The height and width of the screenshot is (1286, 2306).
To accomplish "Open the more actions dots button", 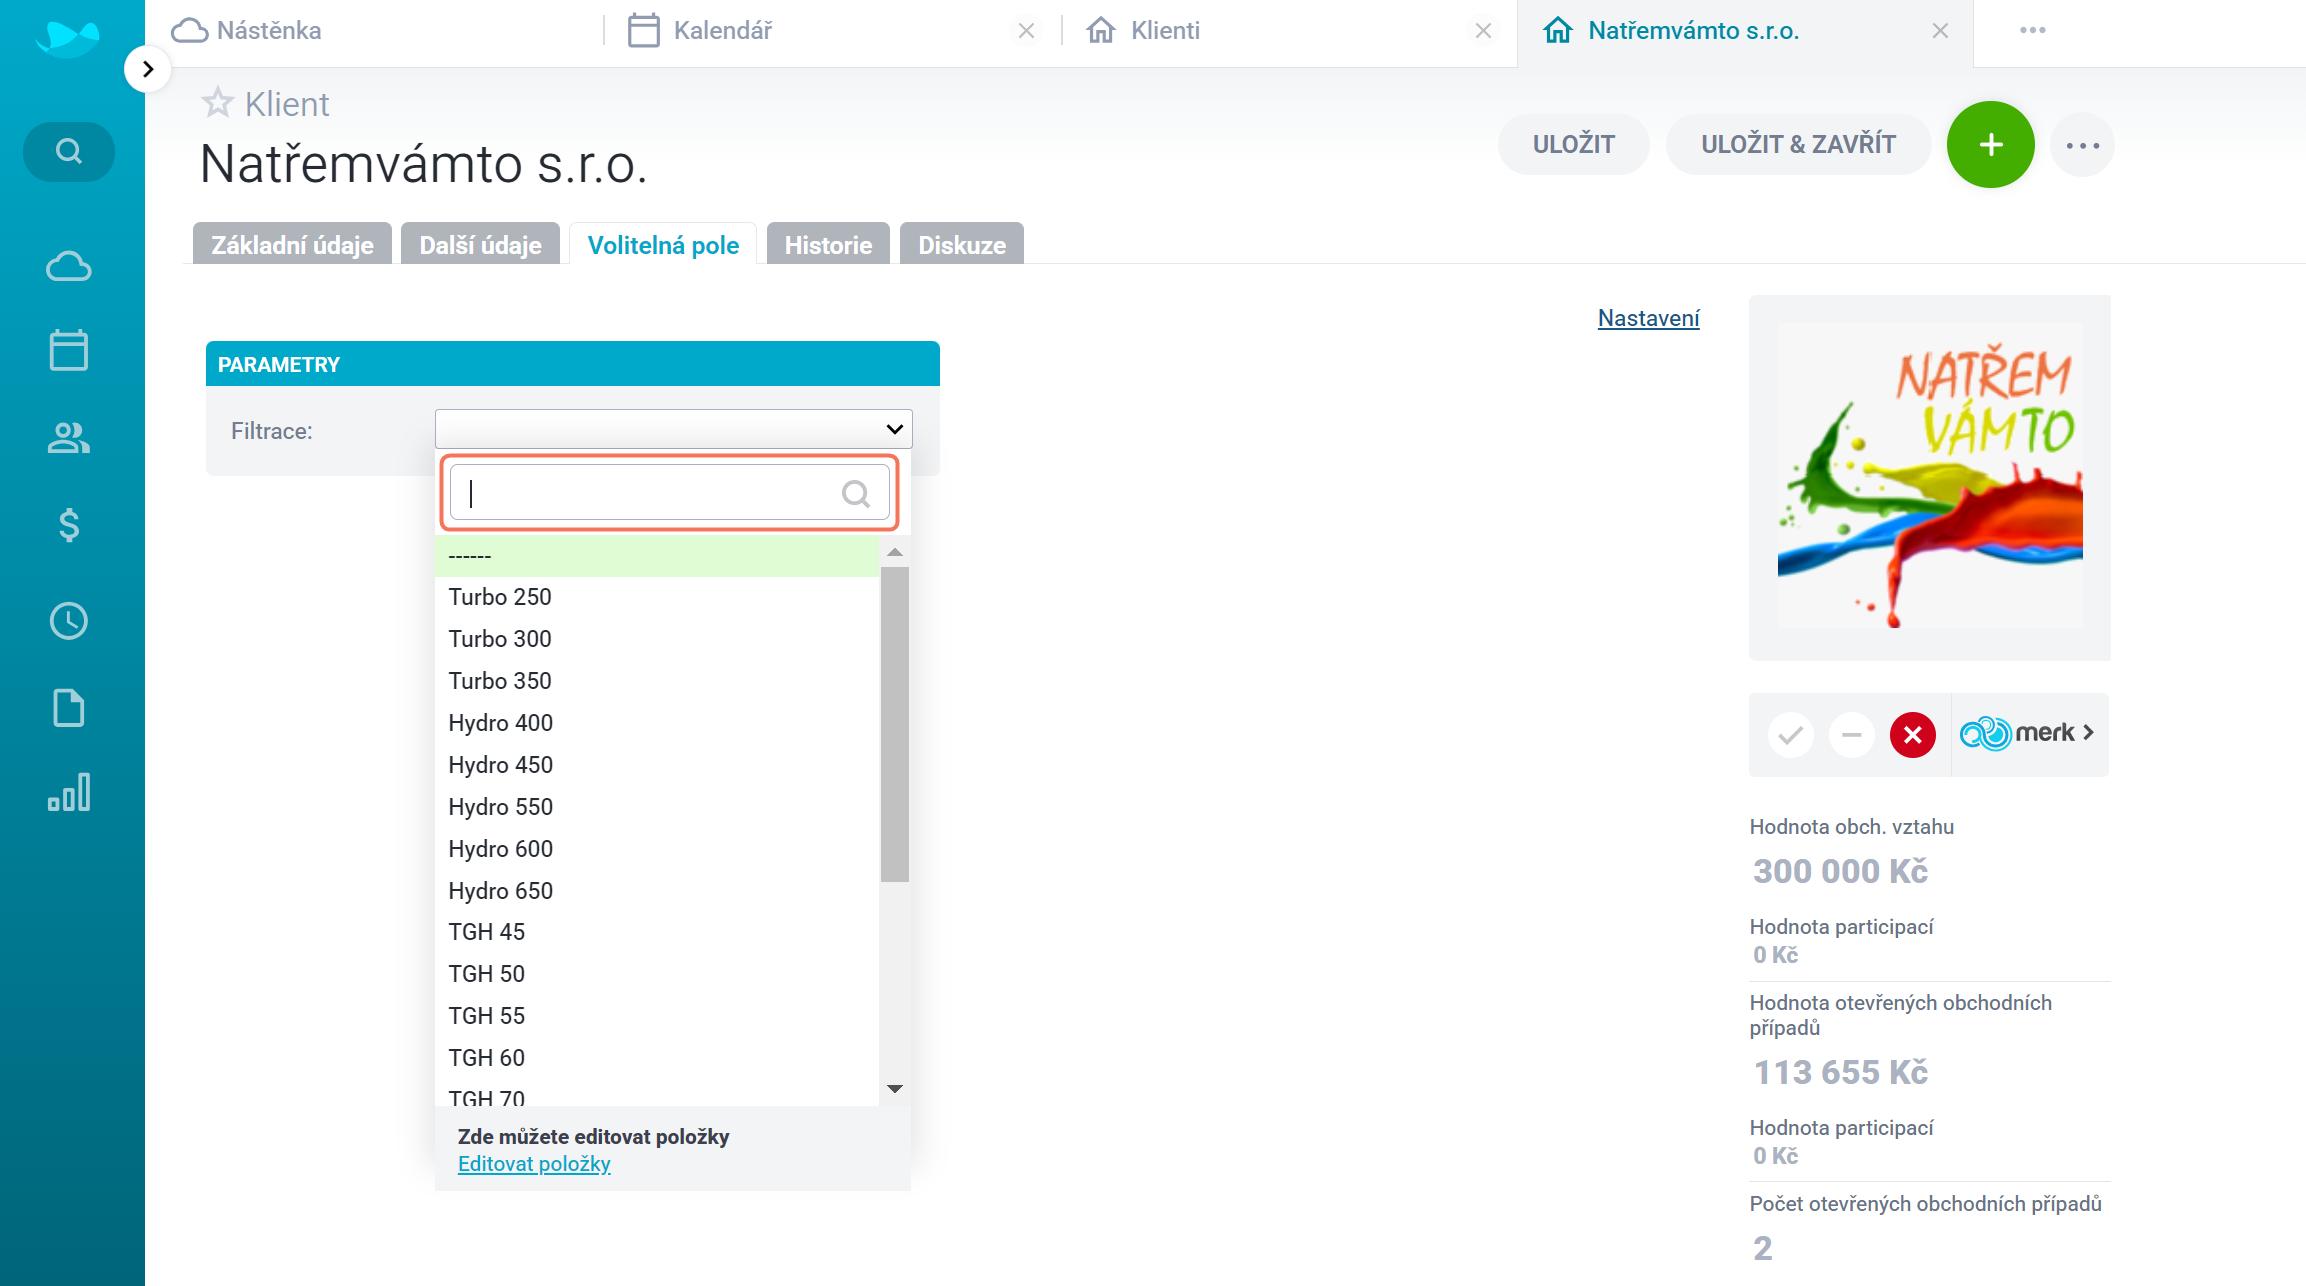I will click(x=2082, y=145).
